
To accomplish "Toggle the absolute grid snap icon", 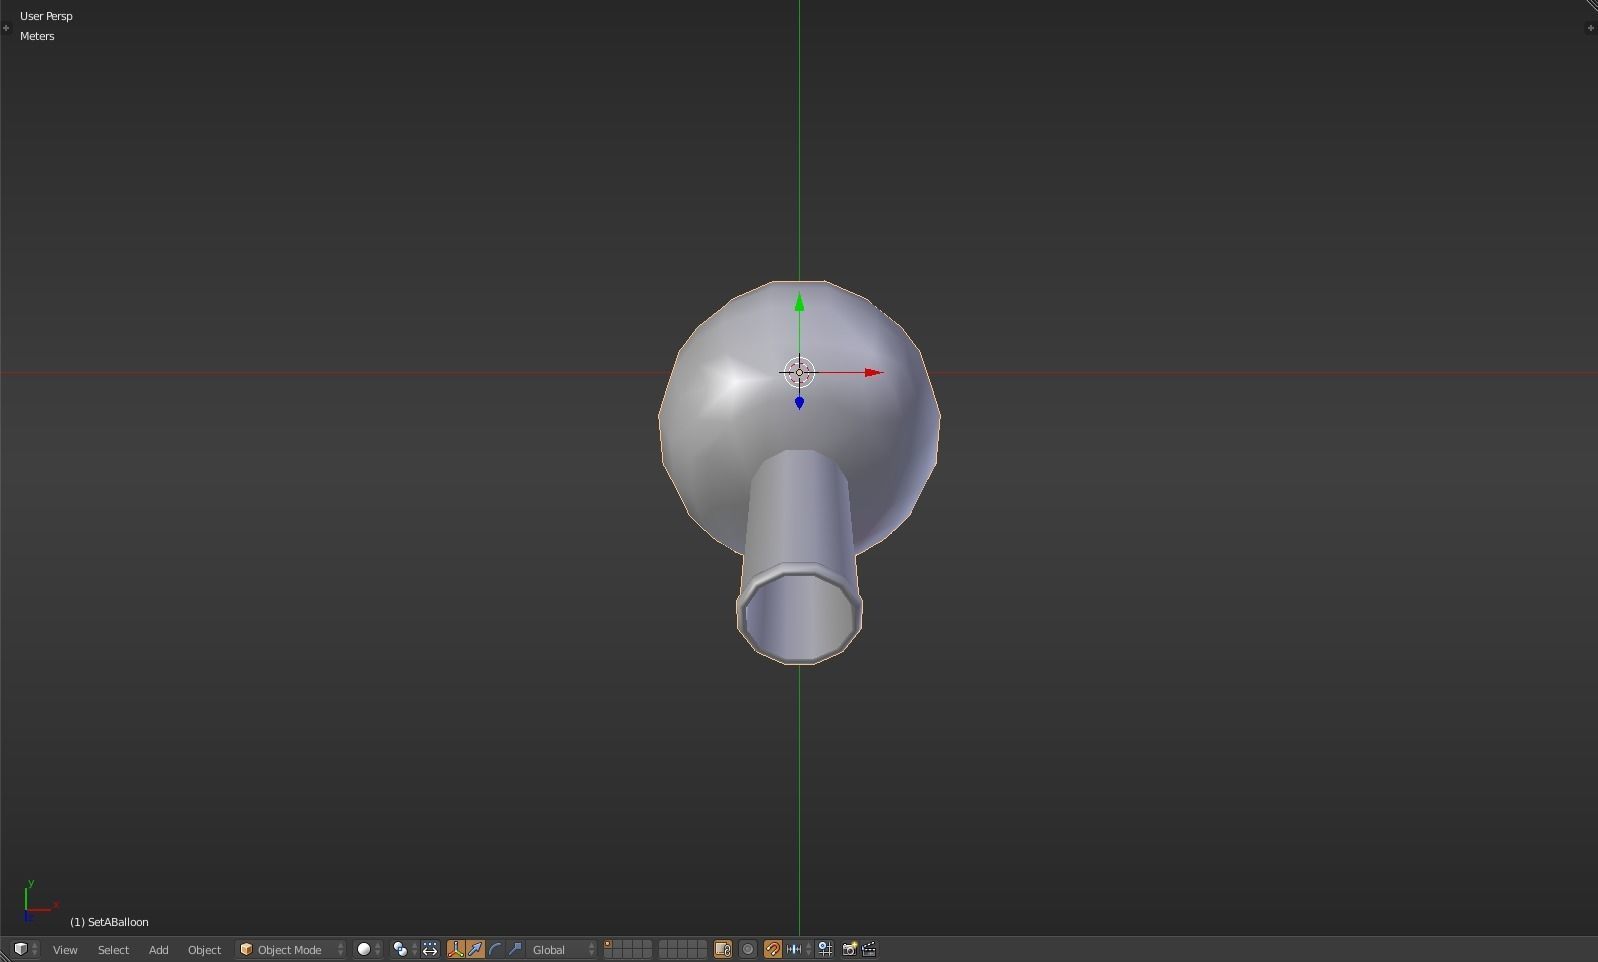I will pyautogui.click(x=826, y=950).
